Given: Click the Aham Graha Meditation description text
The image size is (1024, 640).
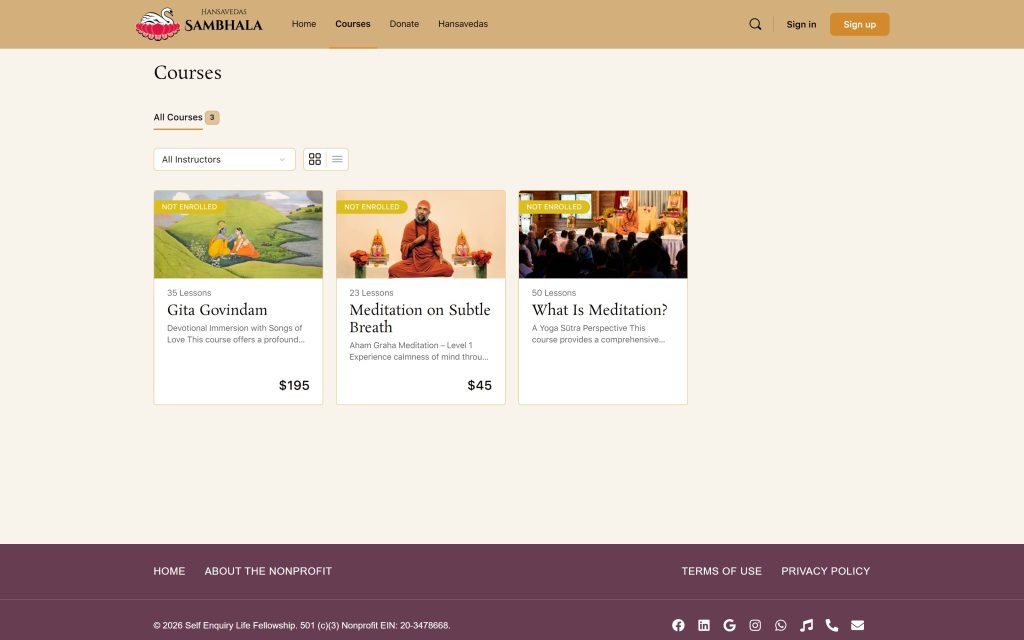Looking at the screenshot, I should 419,351.
